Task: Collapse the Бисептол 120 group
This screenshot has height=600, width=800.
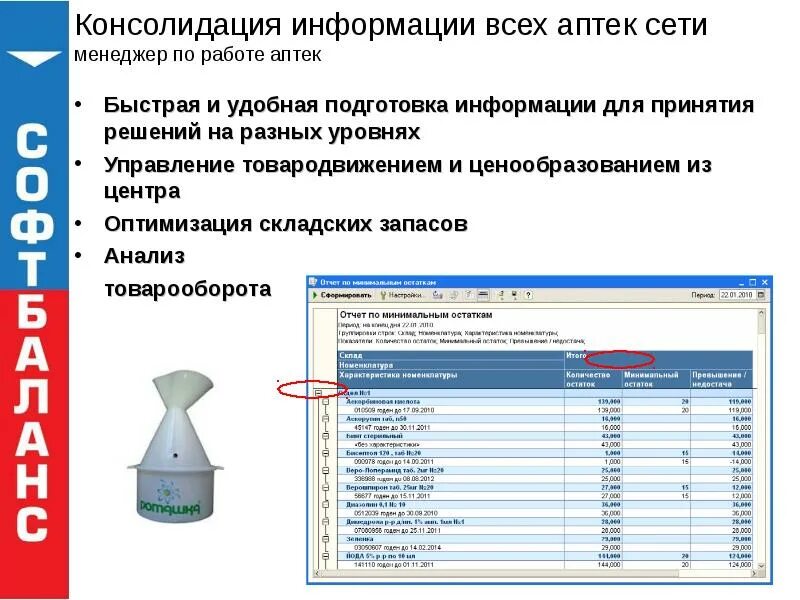Action: [326, 453]
